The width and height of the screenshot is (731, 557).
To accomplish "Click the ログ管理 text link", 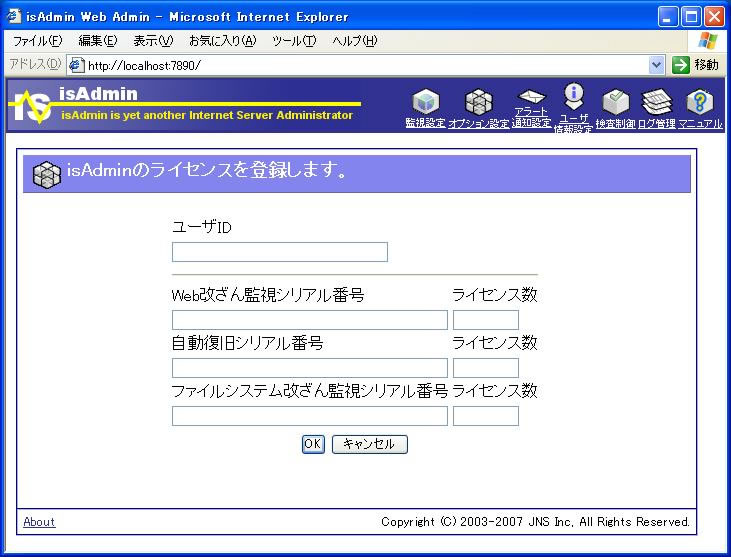I will click(x=656, y=124).
